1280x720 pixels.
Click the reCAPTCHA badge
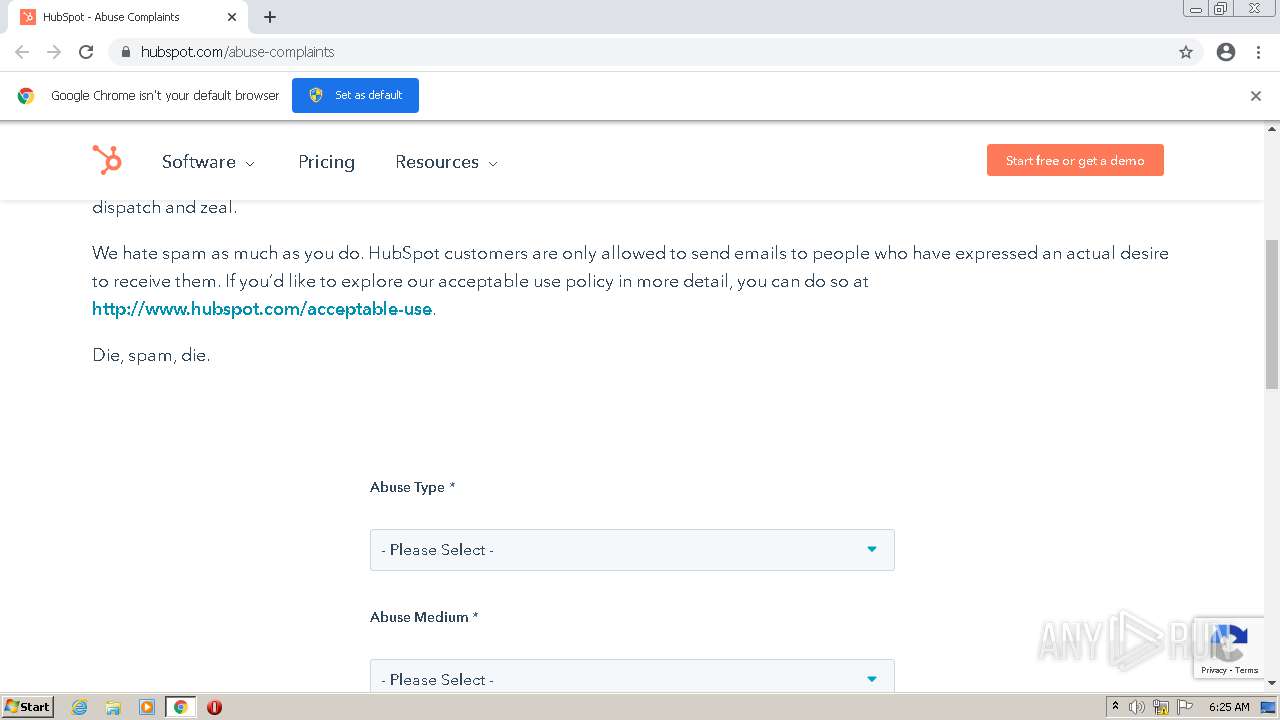pyautogui.click(x=1229, y=648)
